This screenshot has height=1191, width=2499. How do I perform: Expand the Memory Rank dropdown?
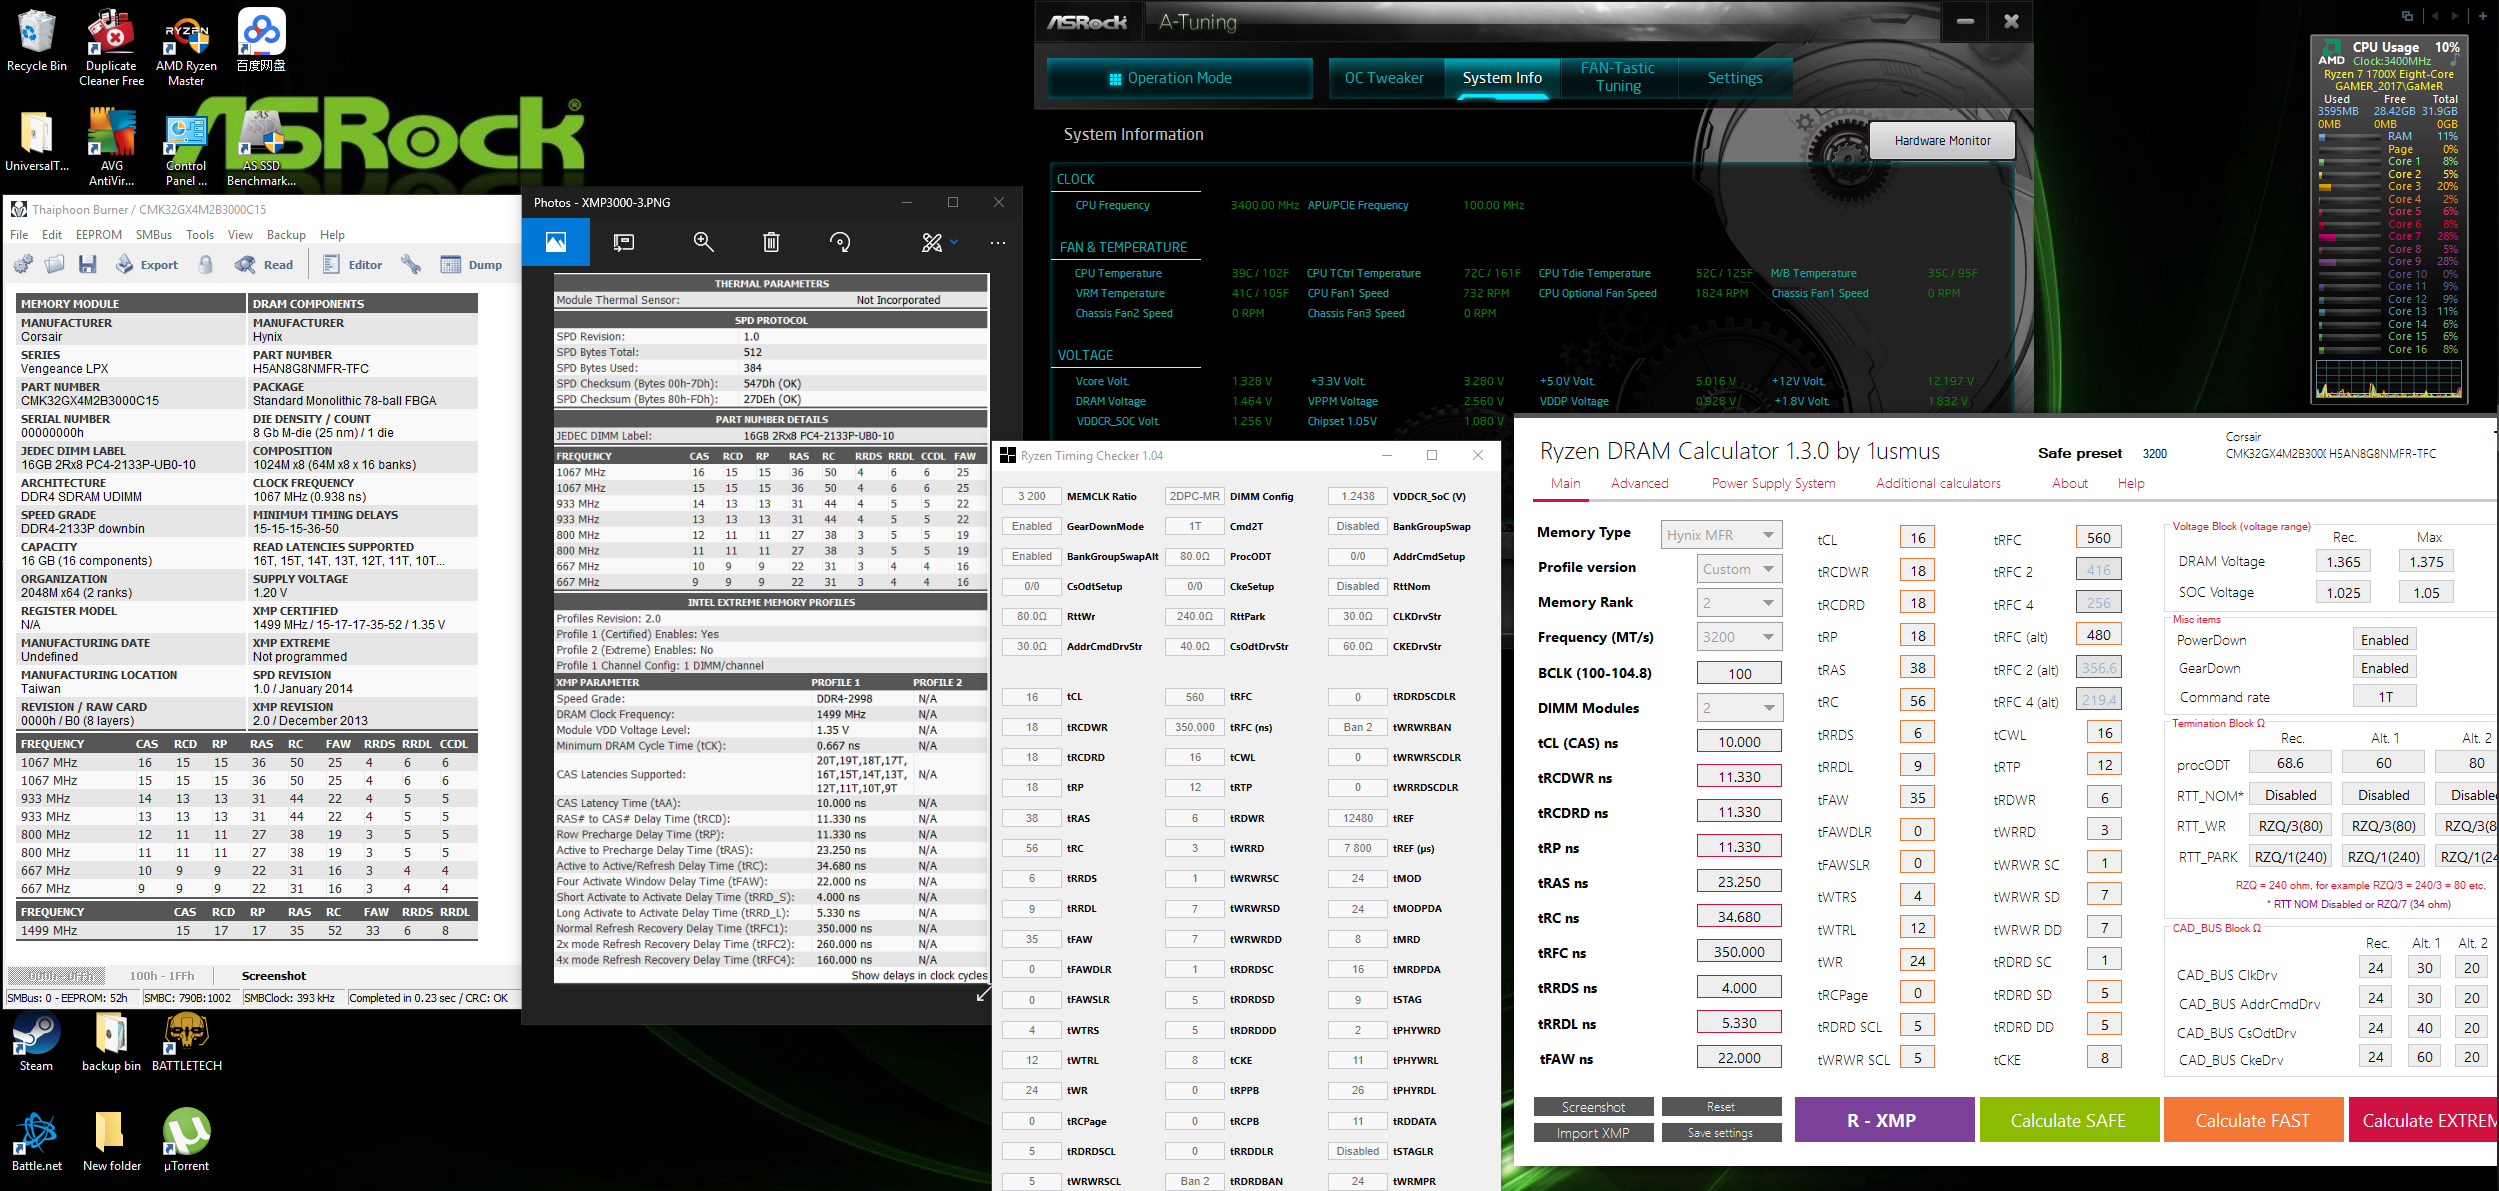1767,603
